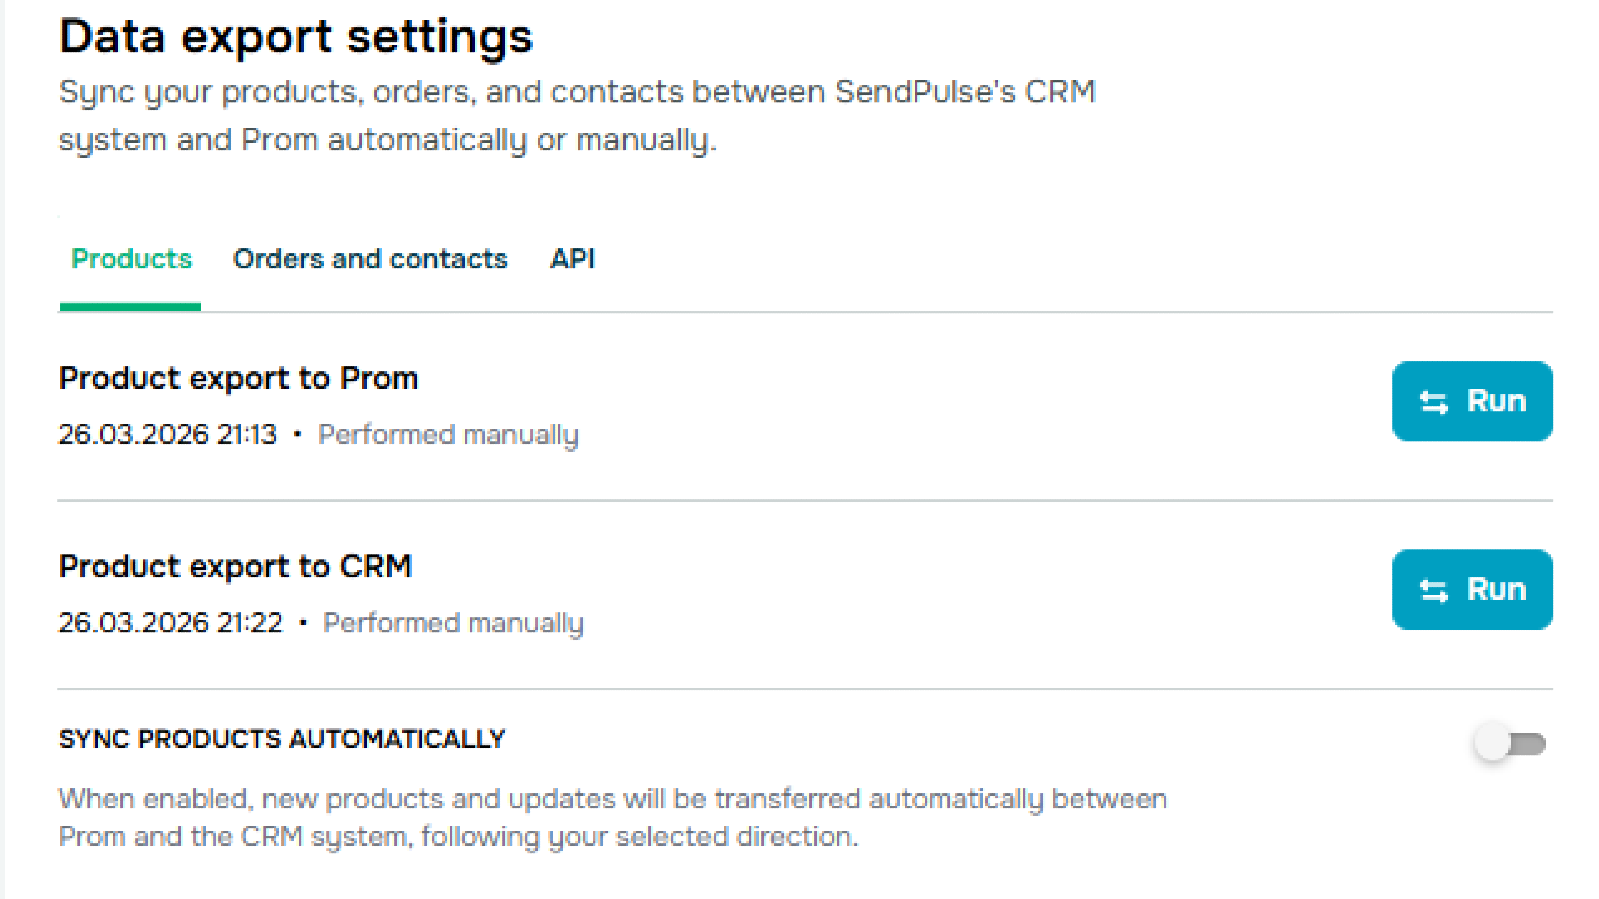Viewport: 1599px width, 899px height.
Task: Click the Product export to Prom title
Action: pos(238,378)
